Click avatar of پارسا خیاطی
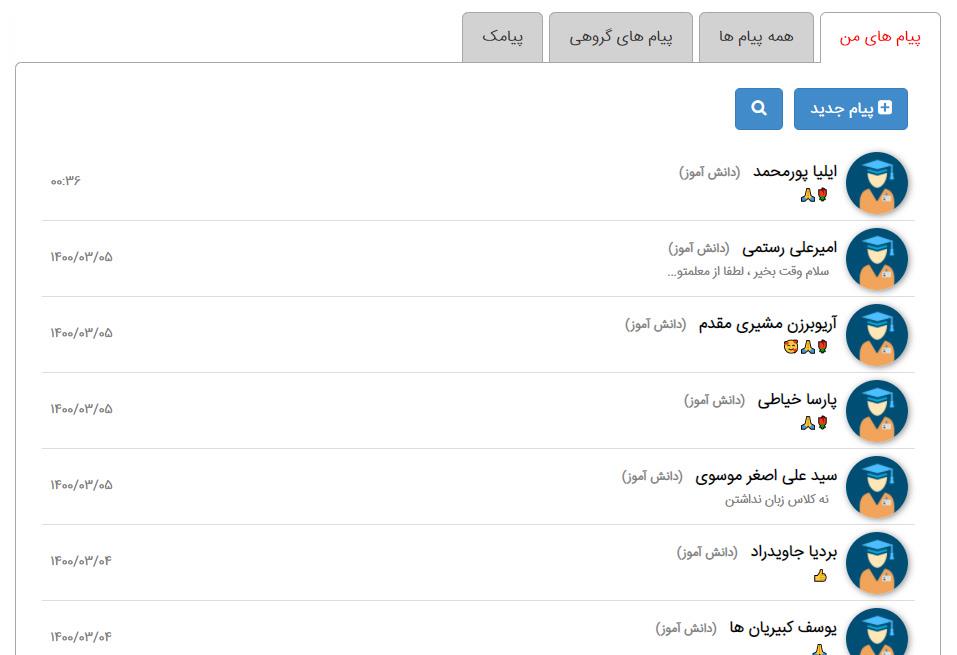Screen dimensions: 957x655 click(x=877, y=411)
